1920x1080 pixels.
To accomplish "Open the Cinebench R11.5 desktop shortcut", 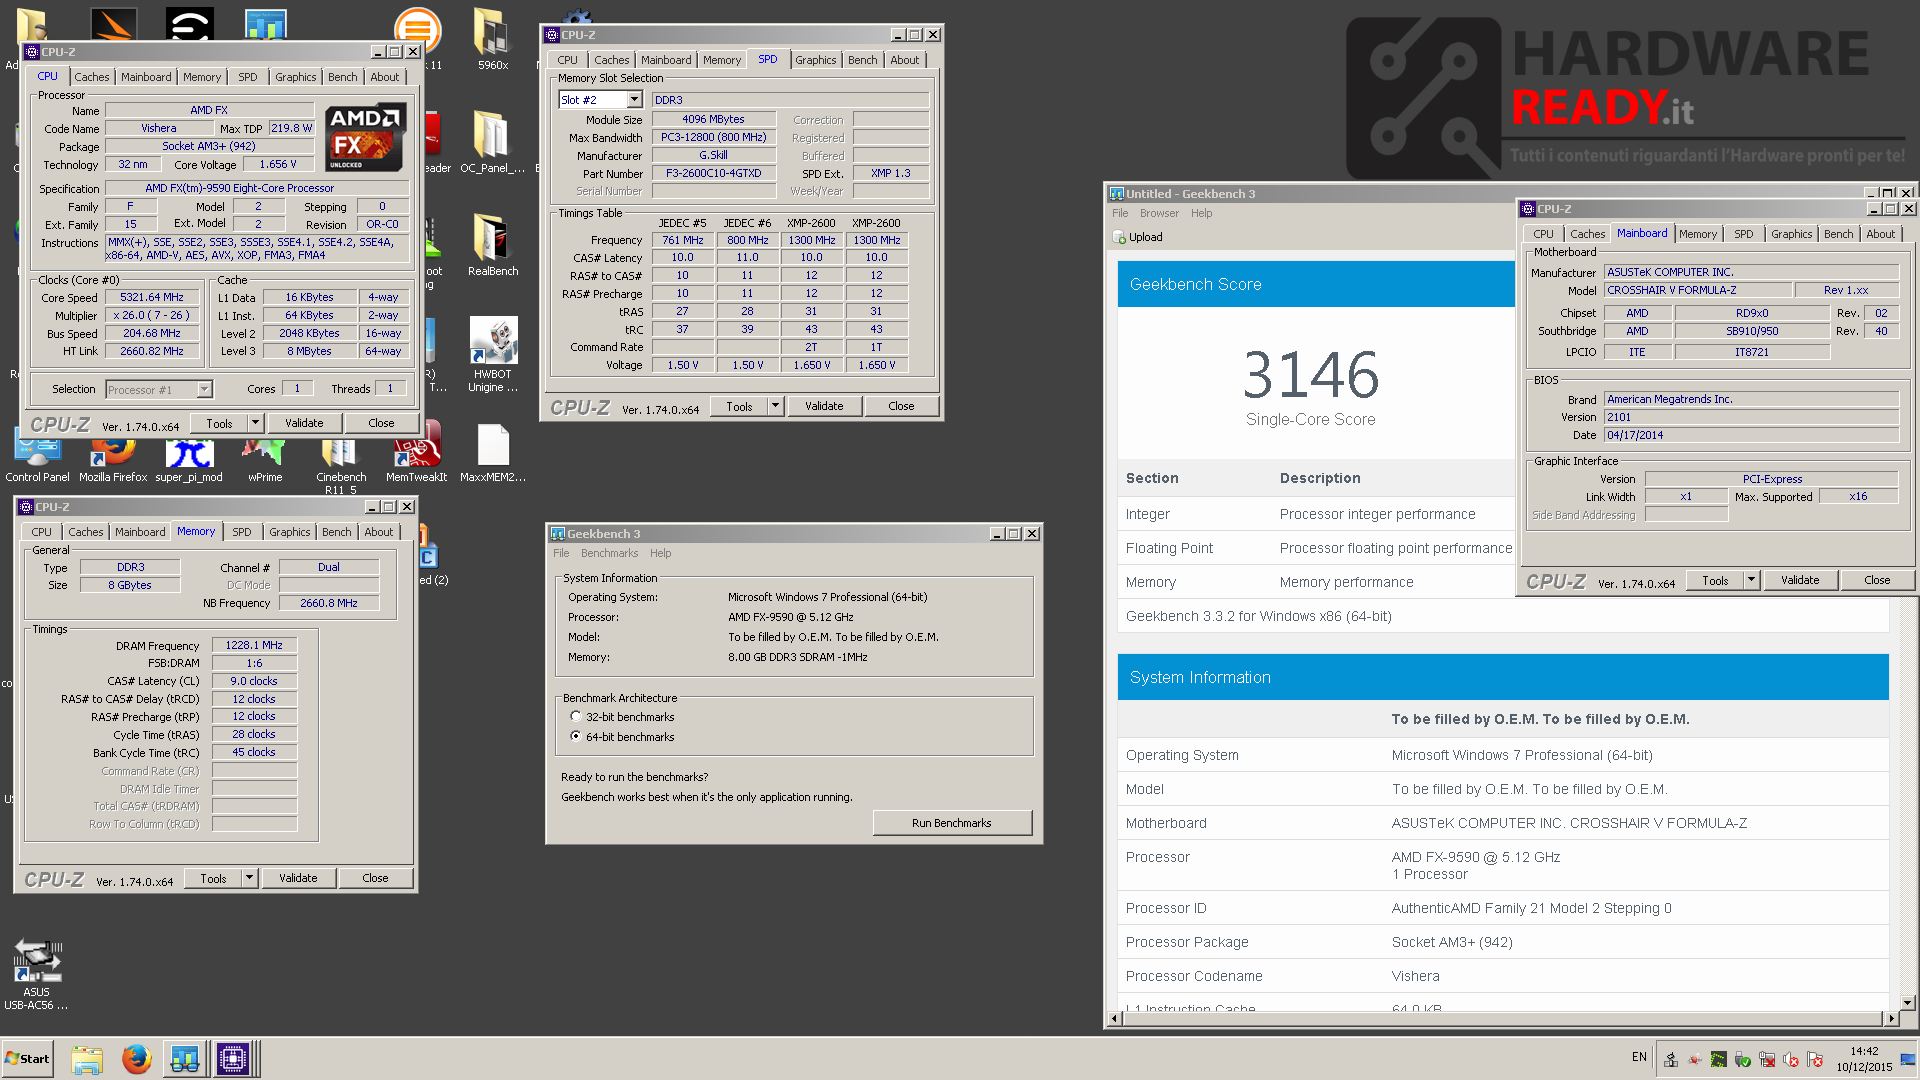I will click(341, 467).
